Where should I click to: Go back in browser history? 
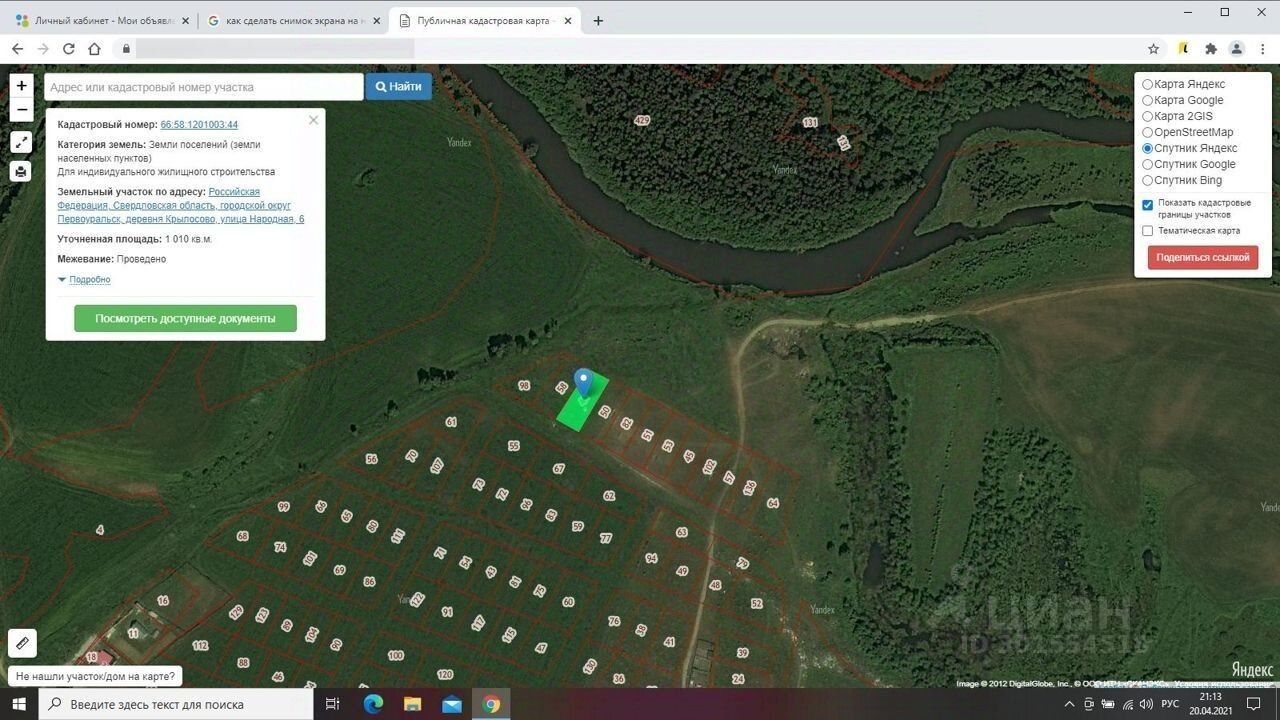pos(17,48)
